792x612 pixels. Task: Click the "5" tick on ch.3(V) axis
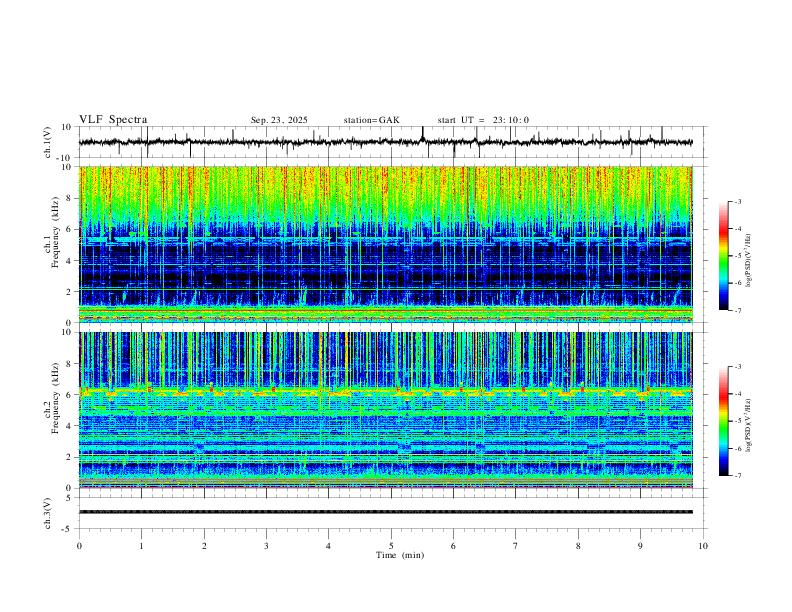[70, 497]
